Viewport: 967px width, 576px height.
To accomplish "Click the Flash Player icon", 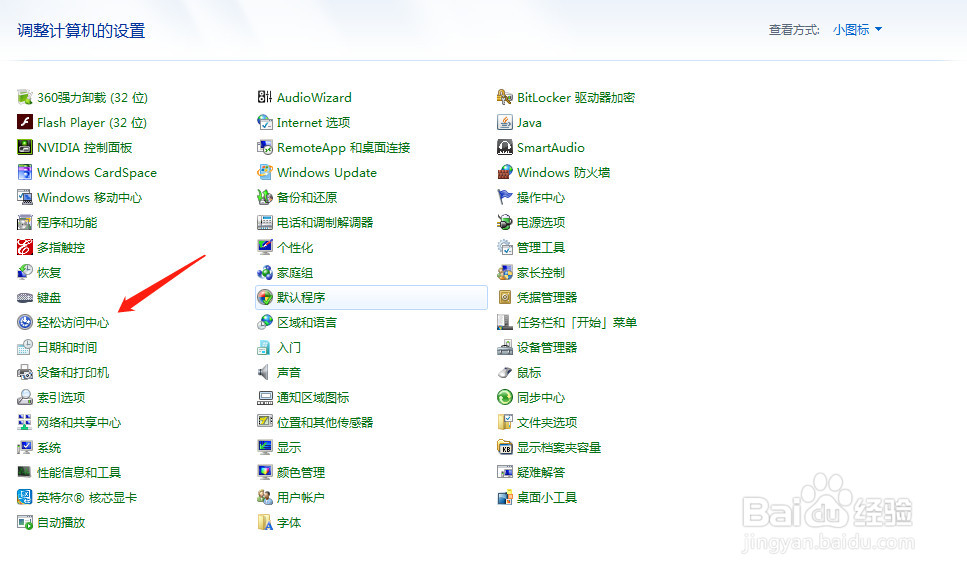I will pos(25,122).
